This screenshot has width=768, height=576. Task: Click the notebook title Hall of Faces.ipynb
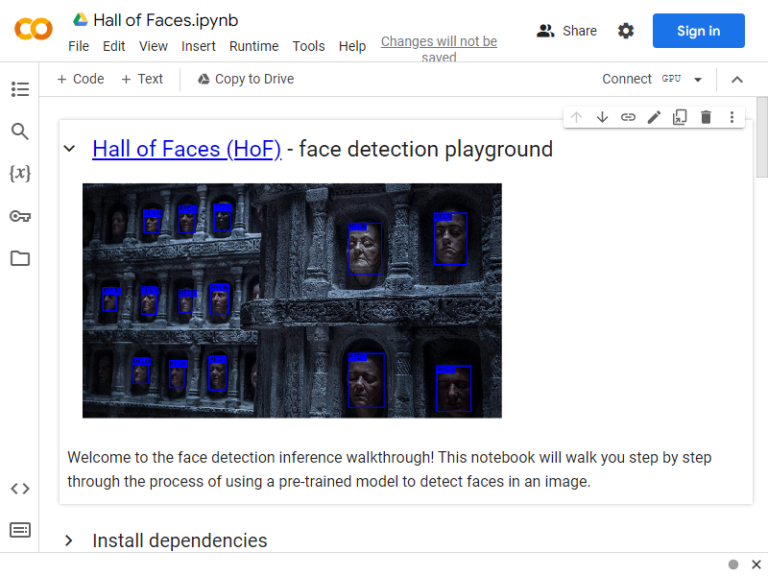[x=166, y=20]
